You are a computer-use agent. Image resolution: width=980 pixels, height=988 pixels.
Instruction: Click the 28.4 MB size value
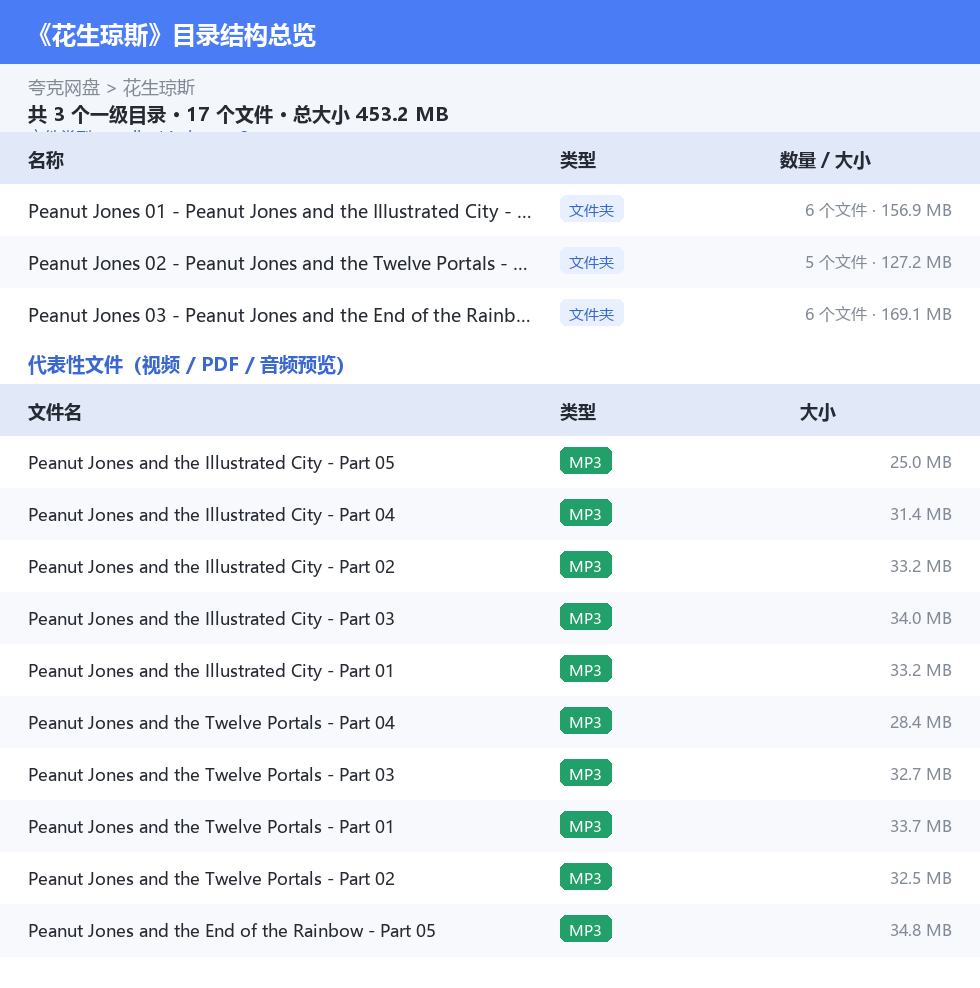(x=920, y=722)
